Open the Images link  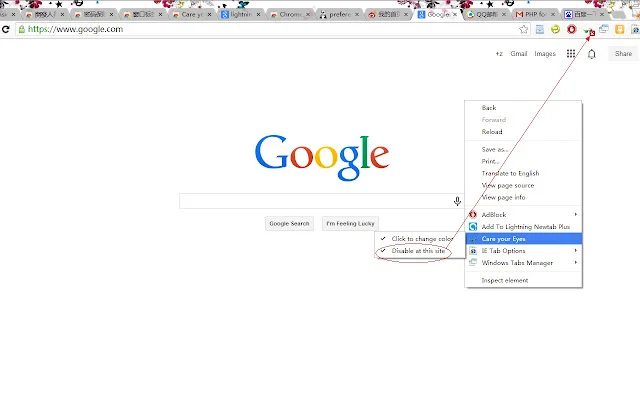(545, 53)
